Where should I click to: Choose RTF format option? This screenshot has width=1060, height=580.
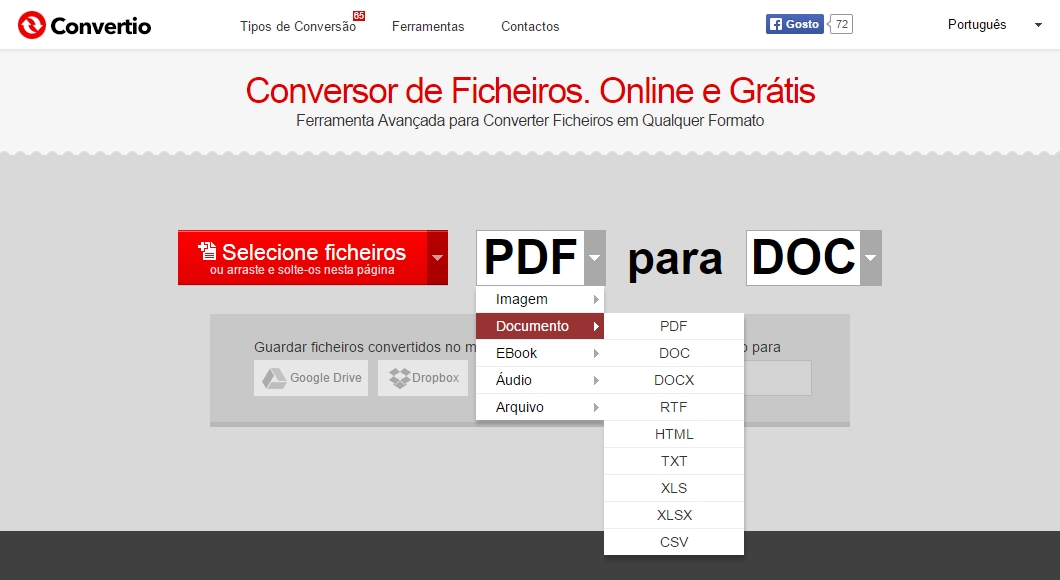[674, 407]
